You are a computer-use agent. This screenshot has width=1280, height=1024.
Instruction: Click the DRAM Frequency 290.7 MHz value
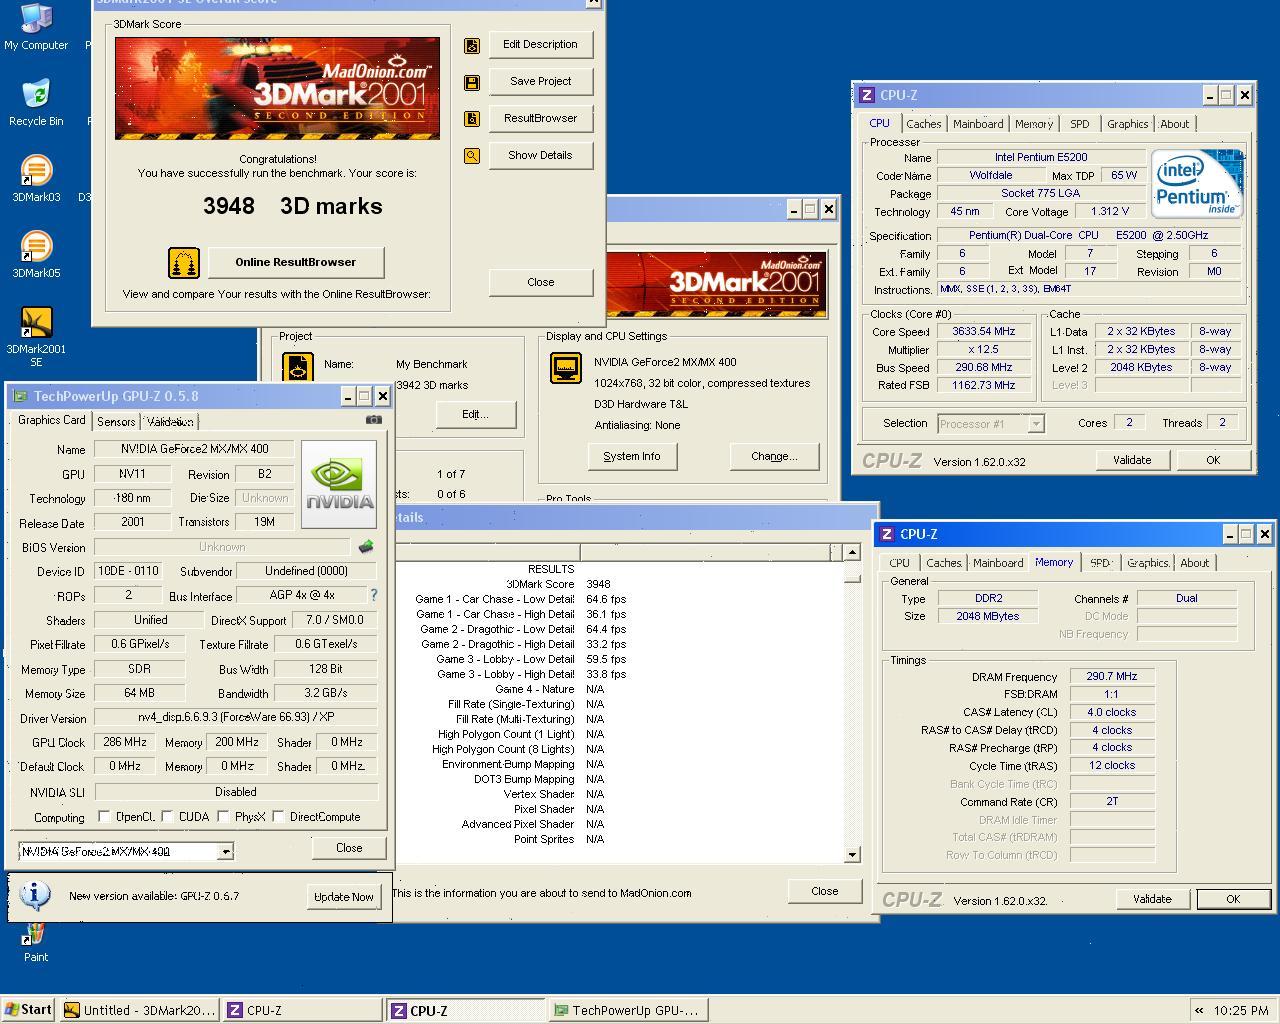coord(1112,677)
